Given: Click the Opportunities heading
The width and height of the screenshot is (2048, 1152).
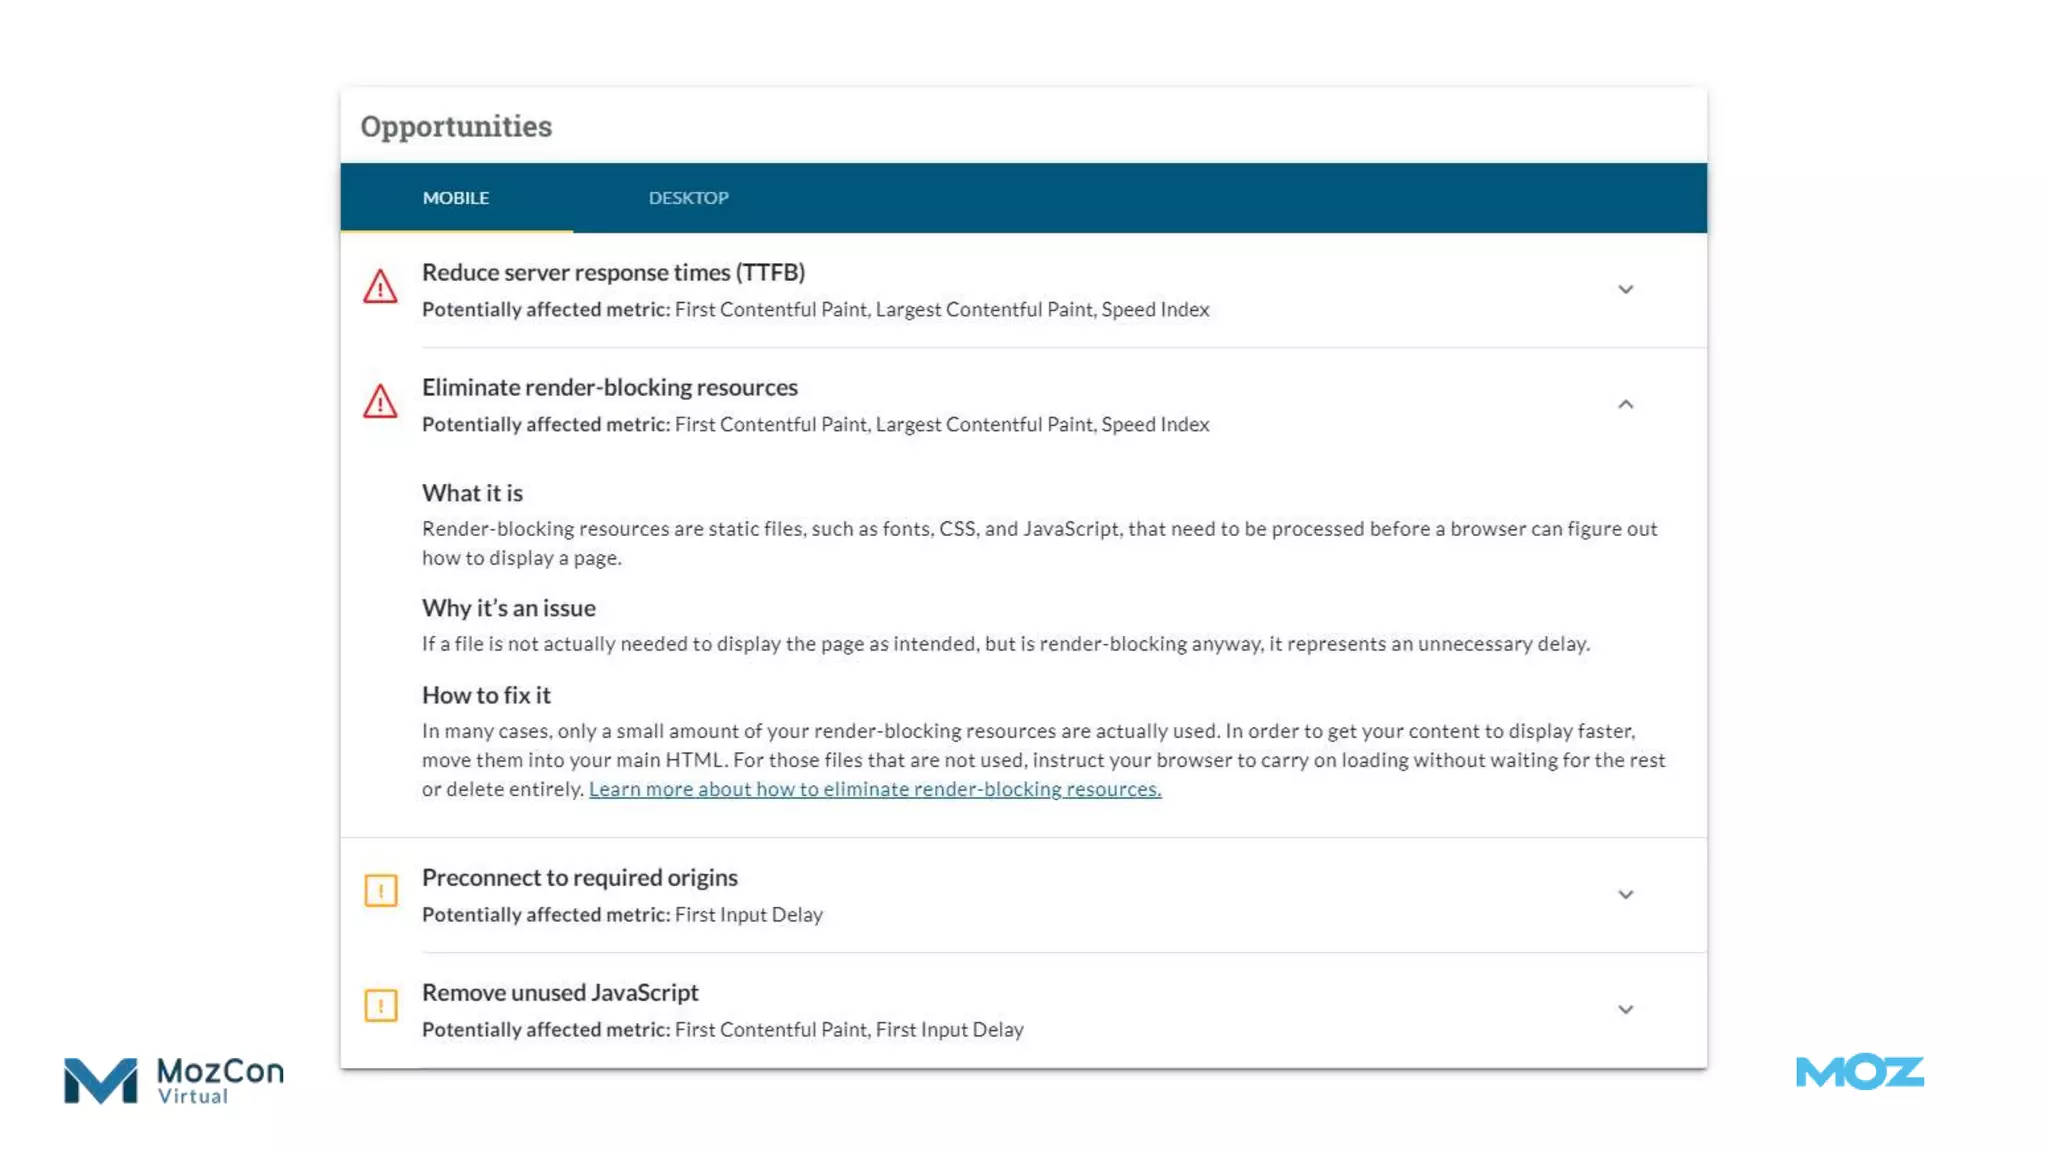Looking at the screenshot, I should tap(456, 126).
